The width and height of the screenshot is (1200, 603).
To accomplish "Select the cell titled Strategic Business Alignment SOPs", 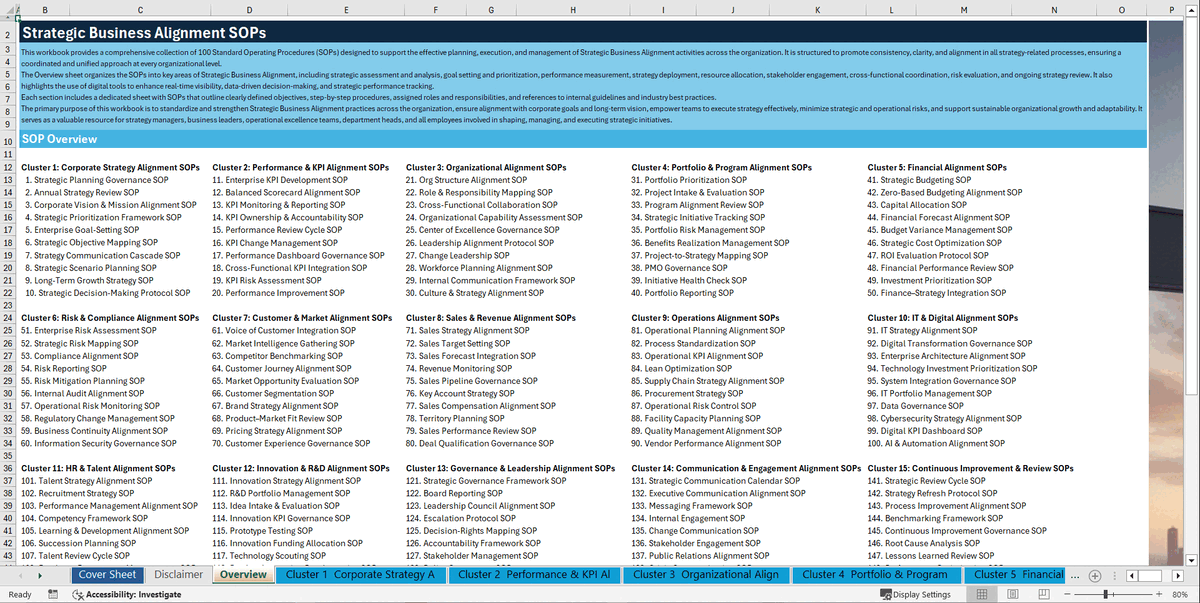I will (120, 31).
